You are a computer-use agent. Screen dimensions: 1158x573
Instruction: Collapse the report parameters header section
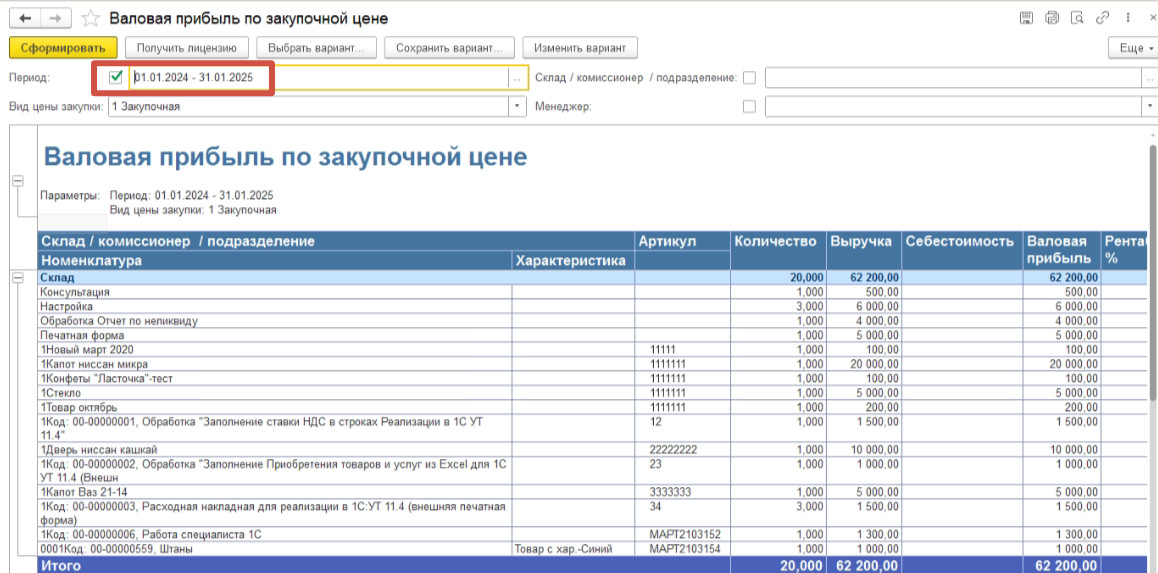(17, 181)
